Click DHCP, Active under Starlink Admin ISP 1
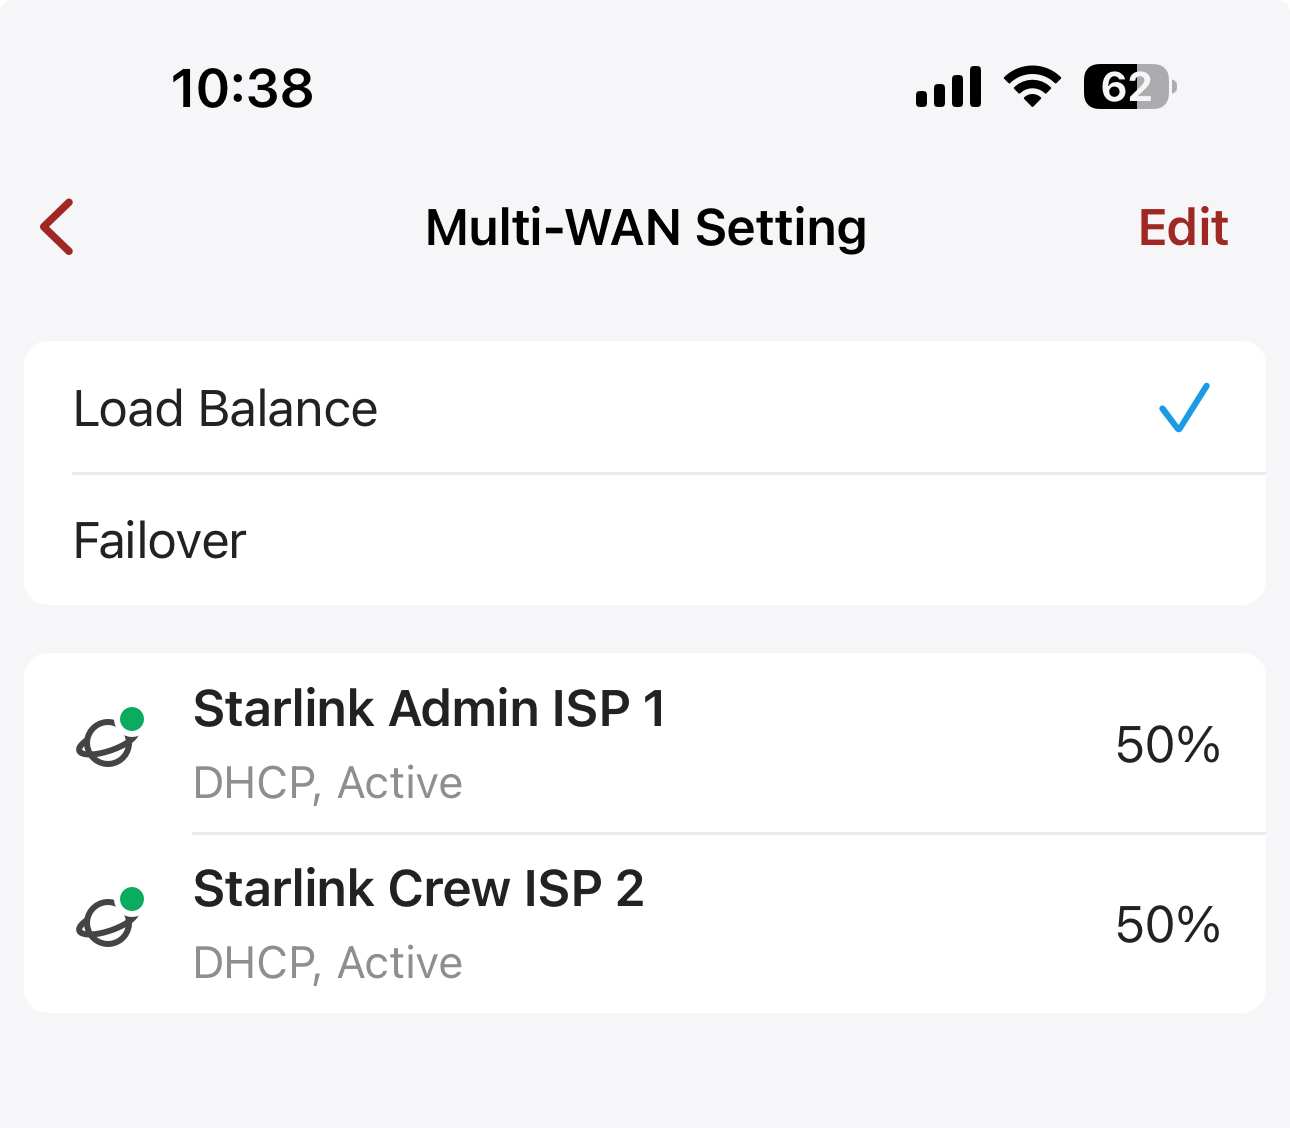Viewport: 1290px width, 1128px height. 328,783
